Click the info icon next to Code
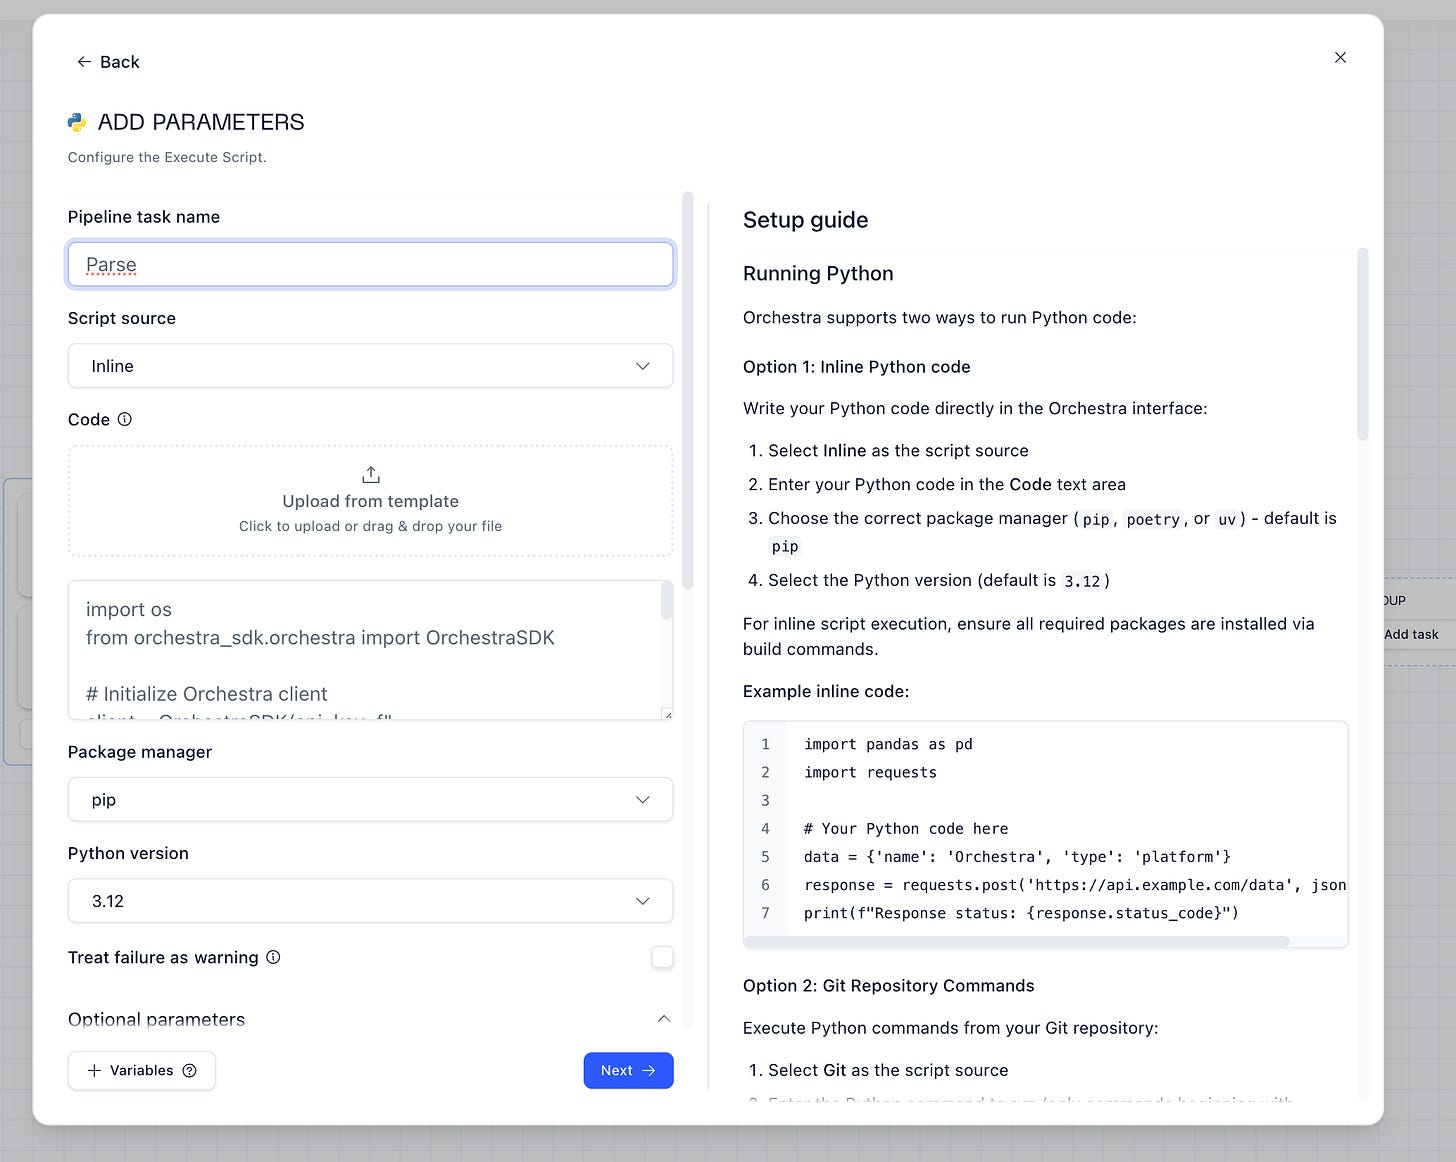The width and height of the screenshot is (1456, 1162). click(x=125, y=419)
